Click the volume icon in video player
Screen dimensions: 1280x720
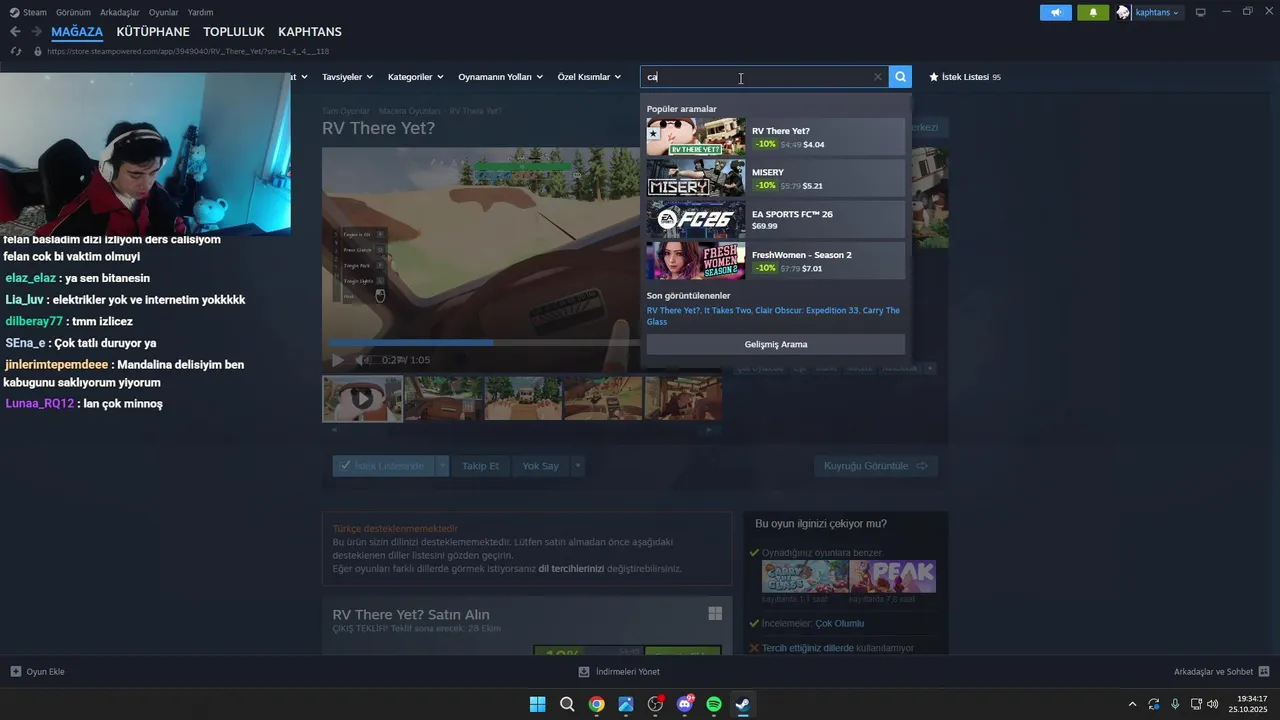click(x=362, y=360)
